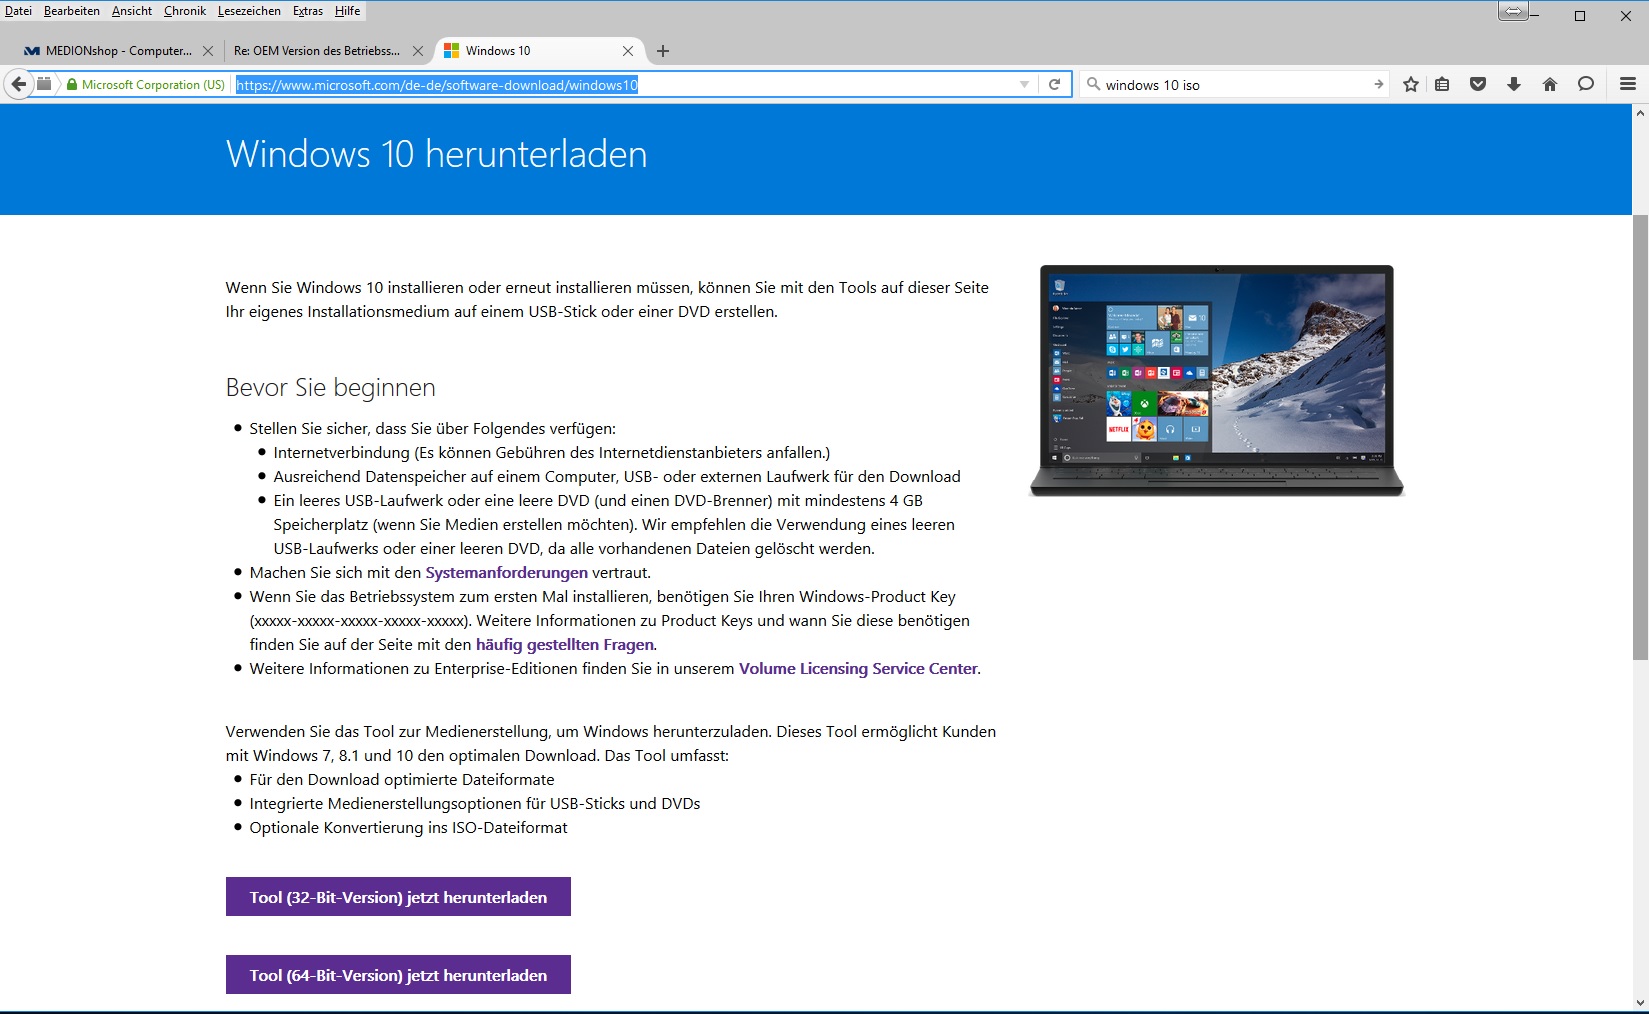Open the bookmarks list icon
Screen dimensions: 1649x1014
pos(1442,85)
